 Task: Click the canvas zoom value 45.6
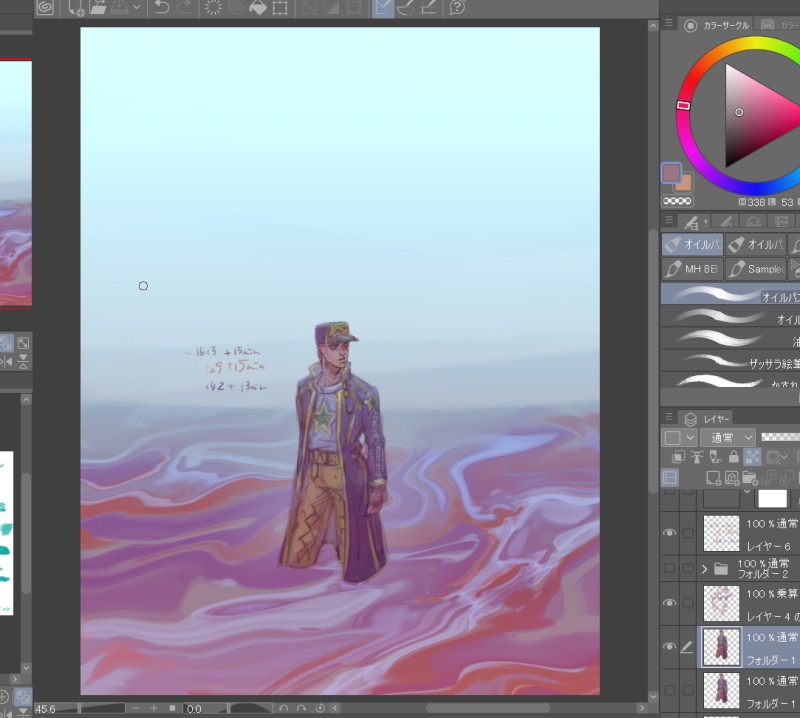pyautogui.click(x=46, y=709)
